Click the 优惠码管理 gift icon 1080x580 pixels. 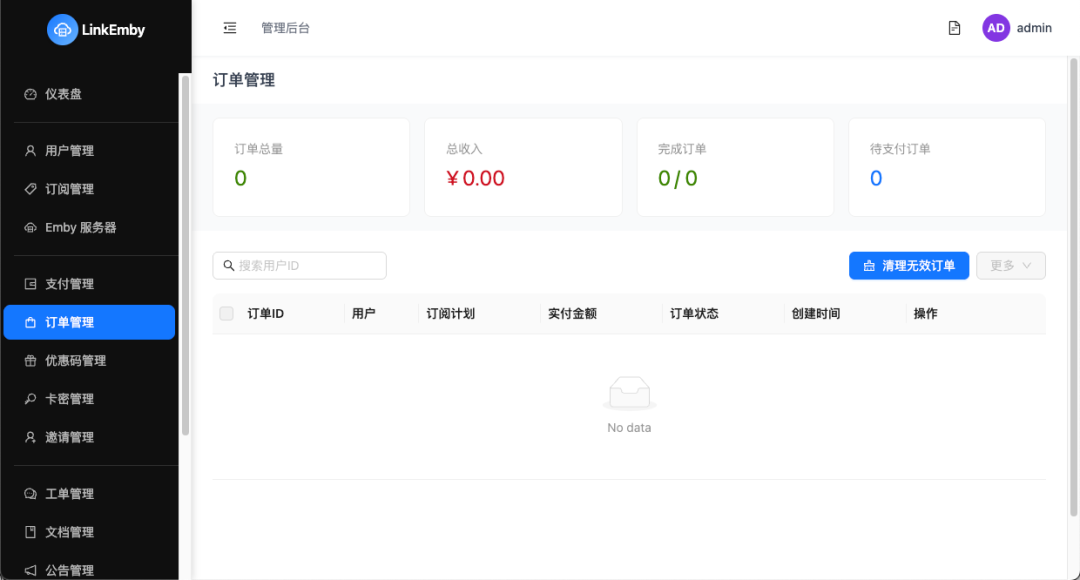30,361
